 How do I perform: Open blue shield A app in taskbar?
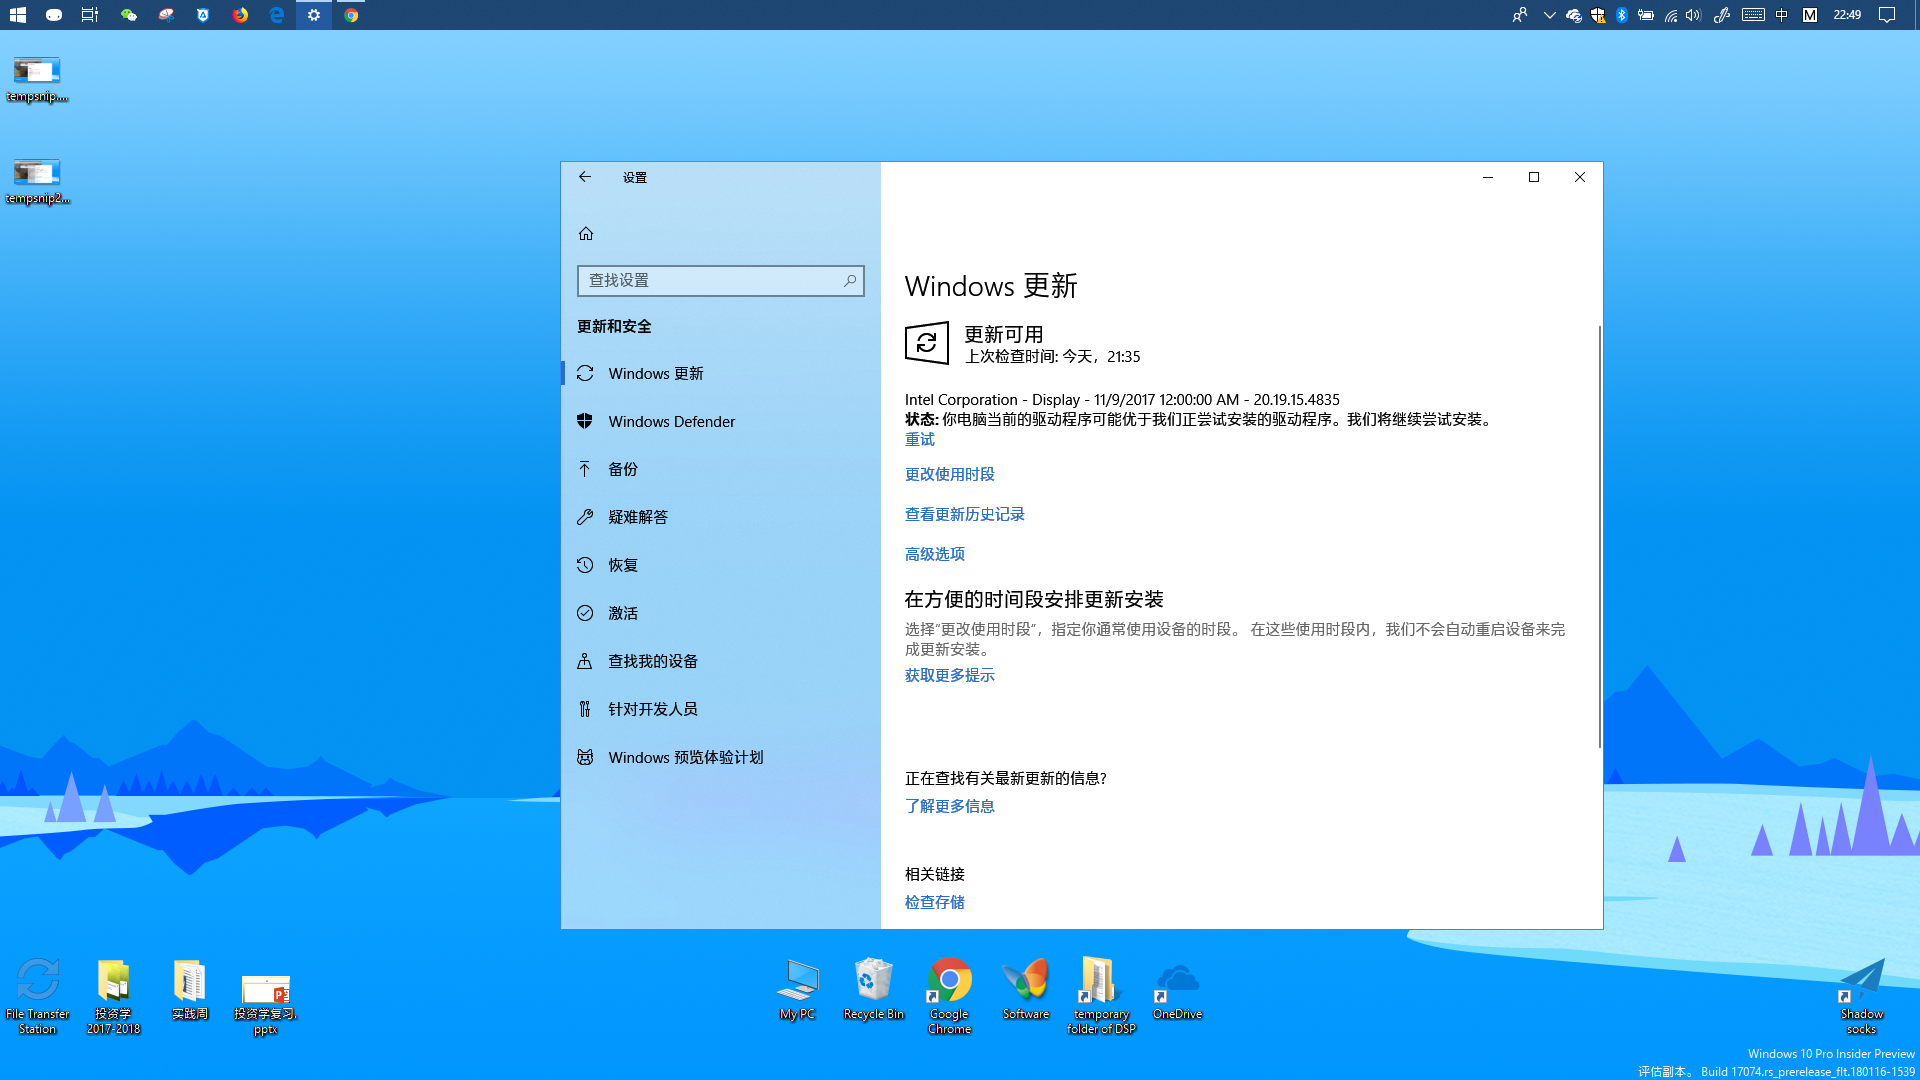(x=203, y=15)
